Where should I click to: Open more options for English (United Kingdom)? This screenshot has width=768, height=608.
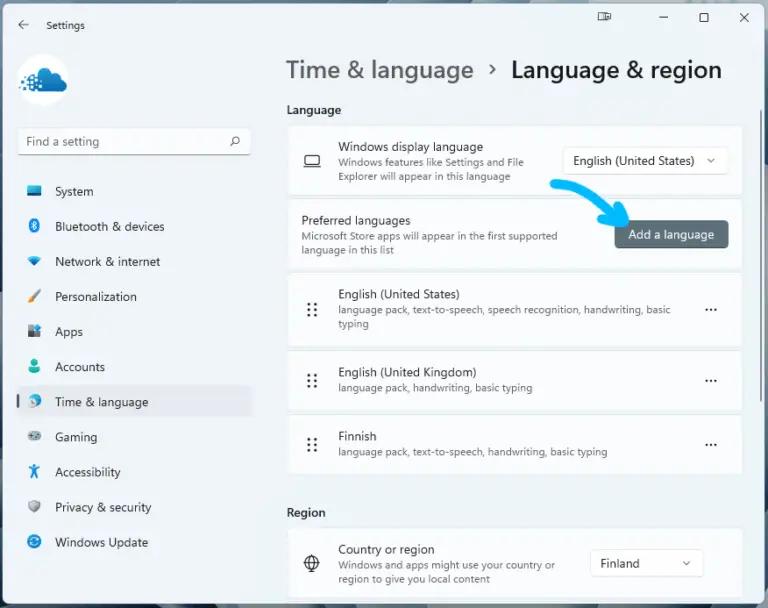tap(711, 381)
